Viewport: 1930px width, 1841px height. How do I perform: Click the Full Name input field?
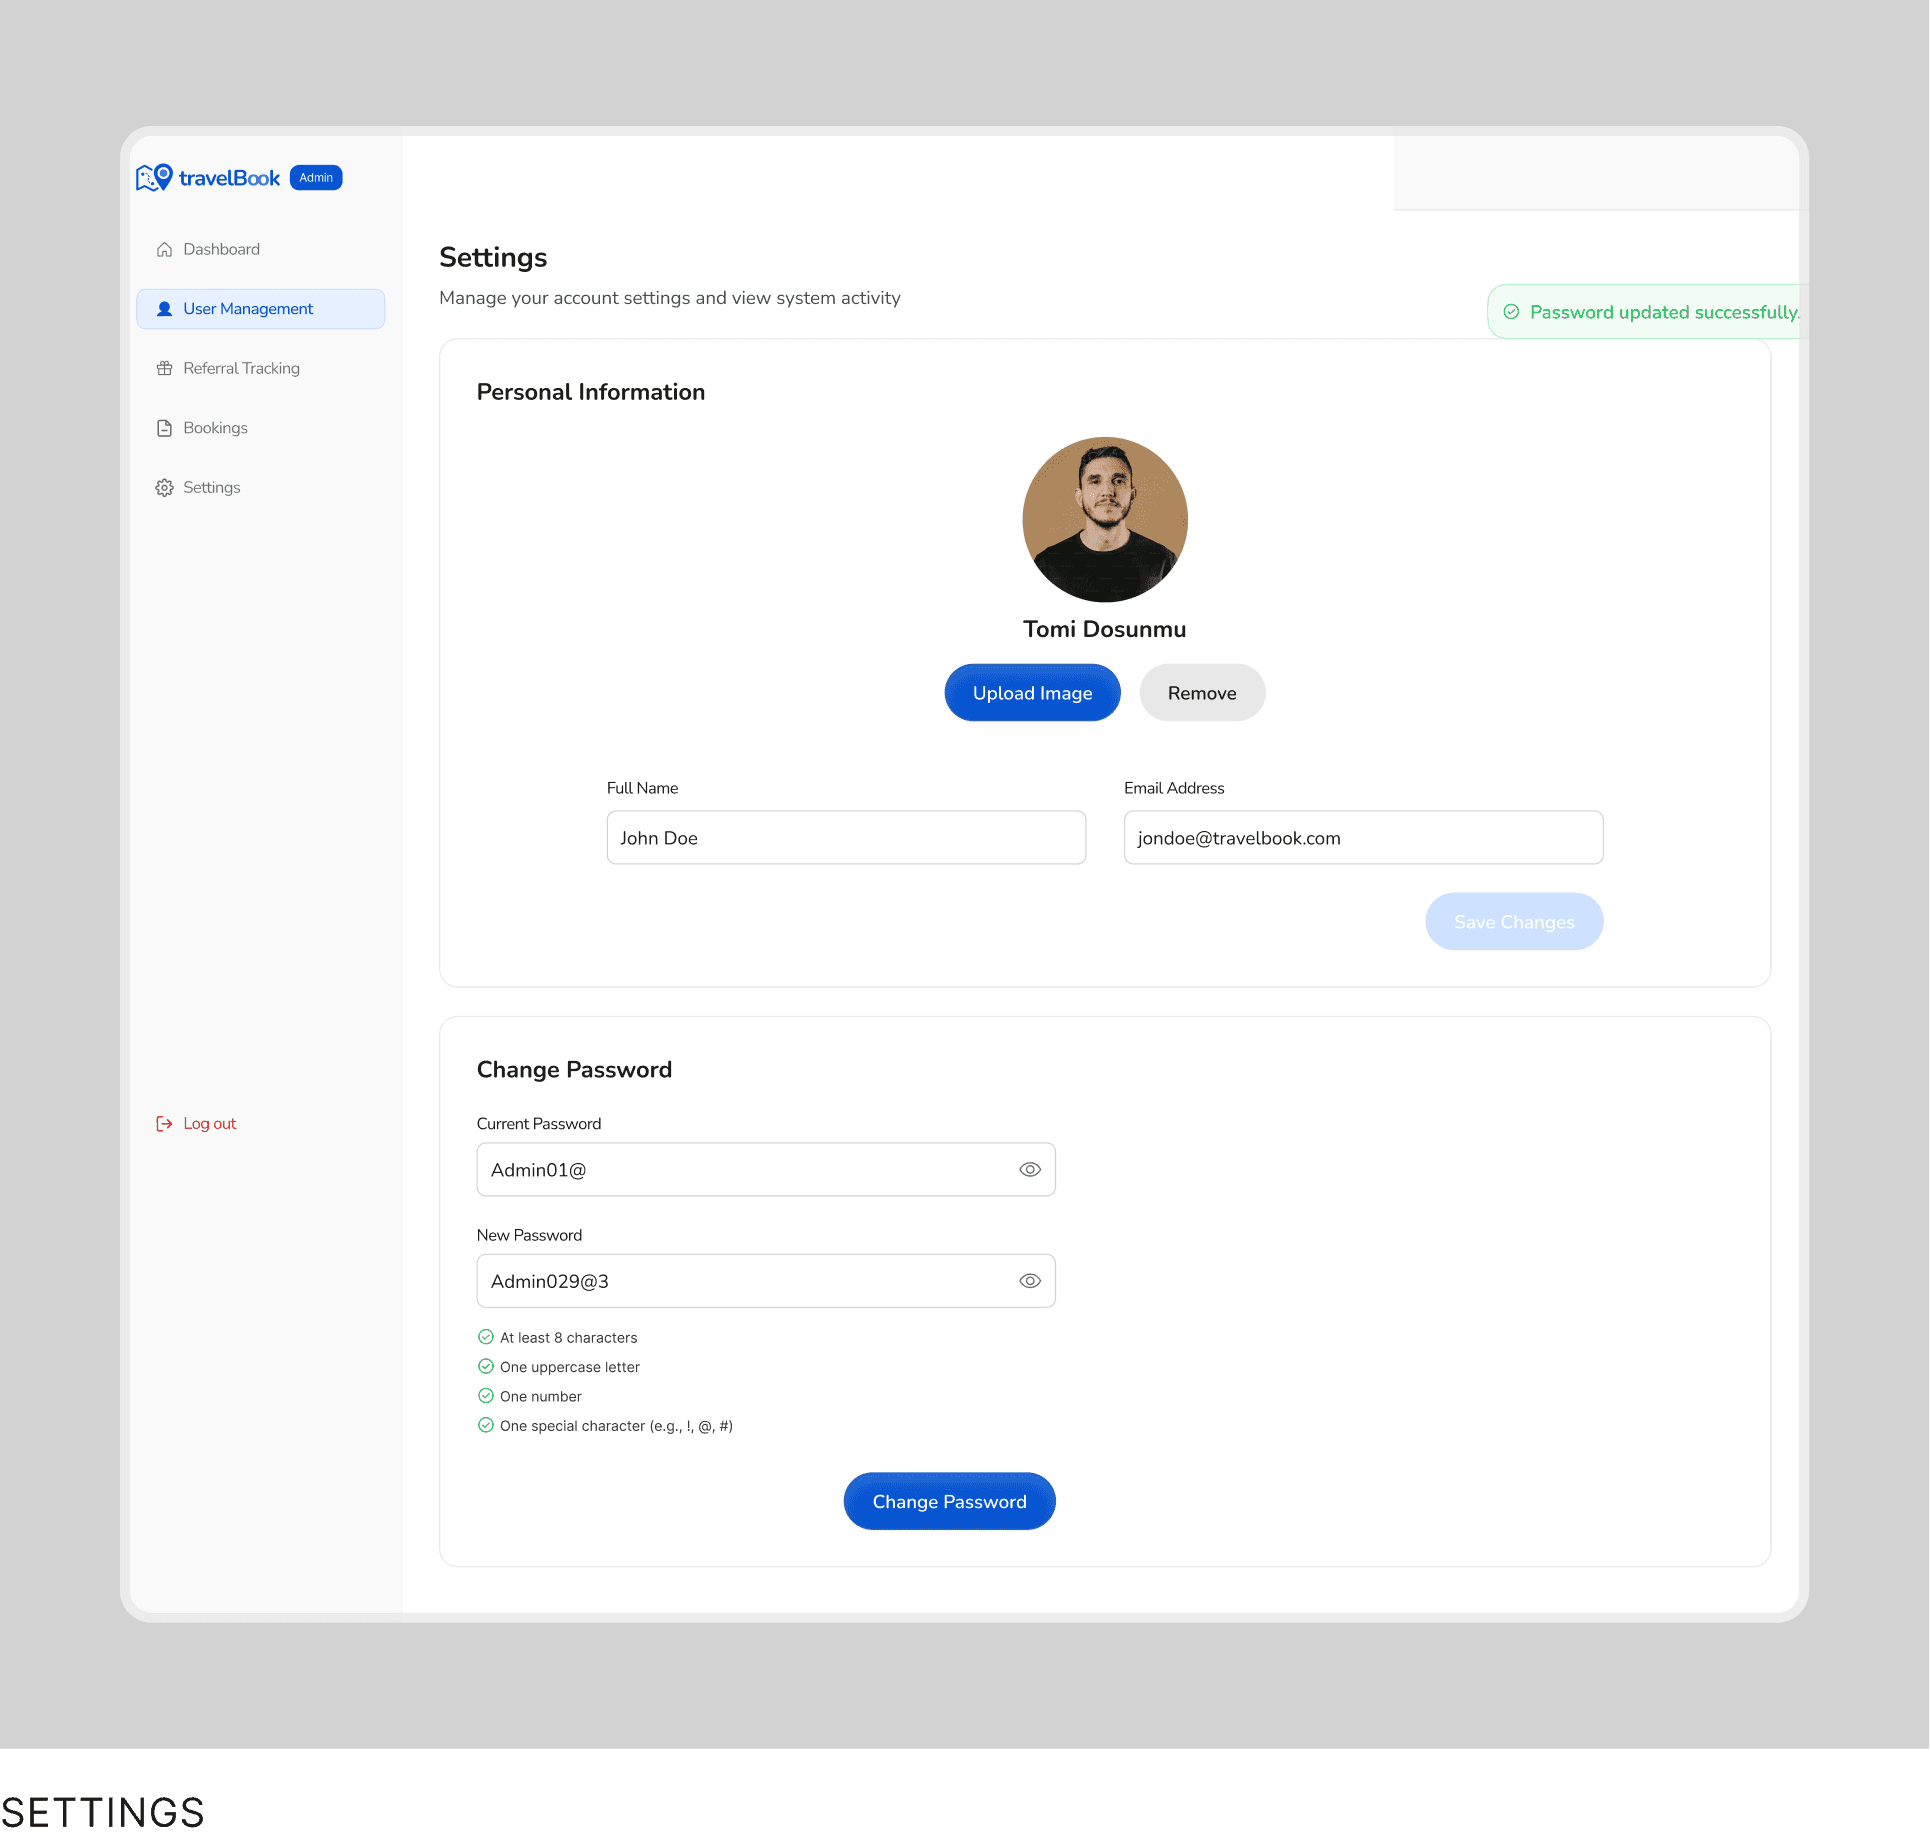point(846,838)
